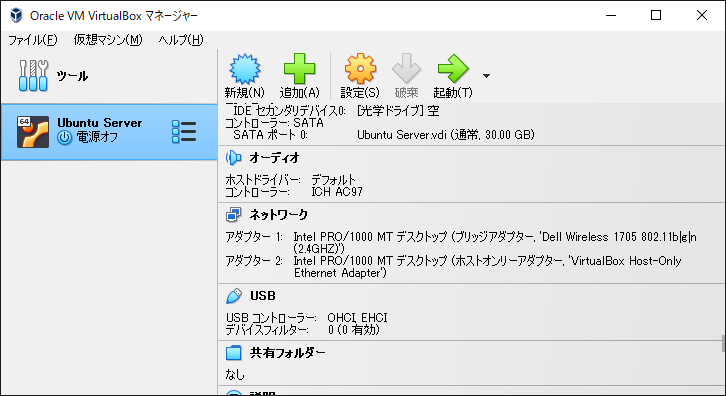Click the Audio (オーディオ) speaker icon

(x=233, y=158)
